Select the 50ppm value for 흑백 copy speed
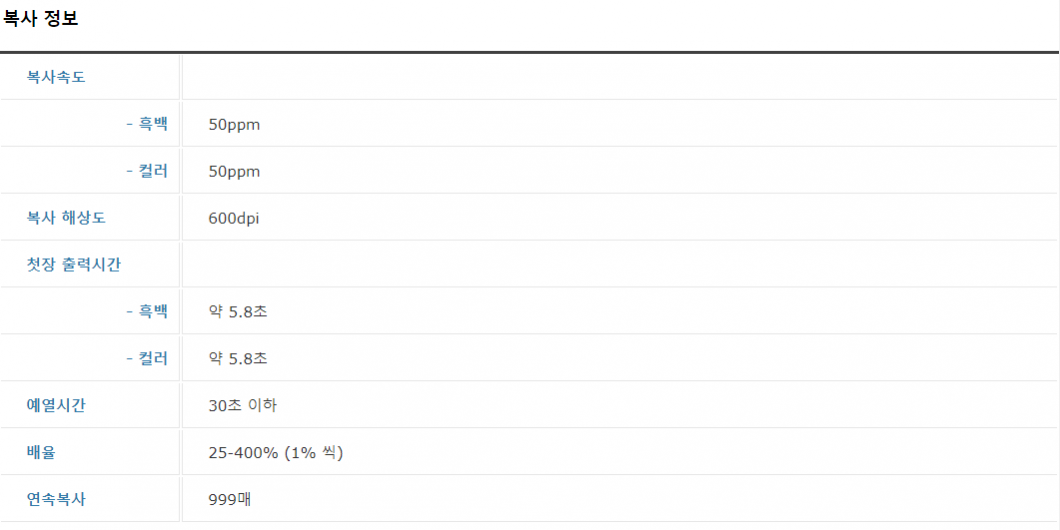Image resolution: width=1060 pixels, height=530 pixels. [235, 126]
